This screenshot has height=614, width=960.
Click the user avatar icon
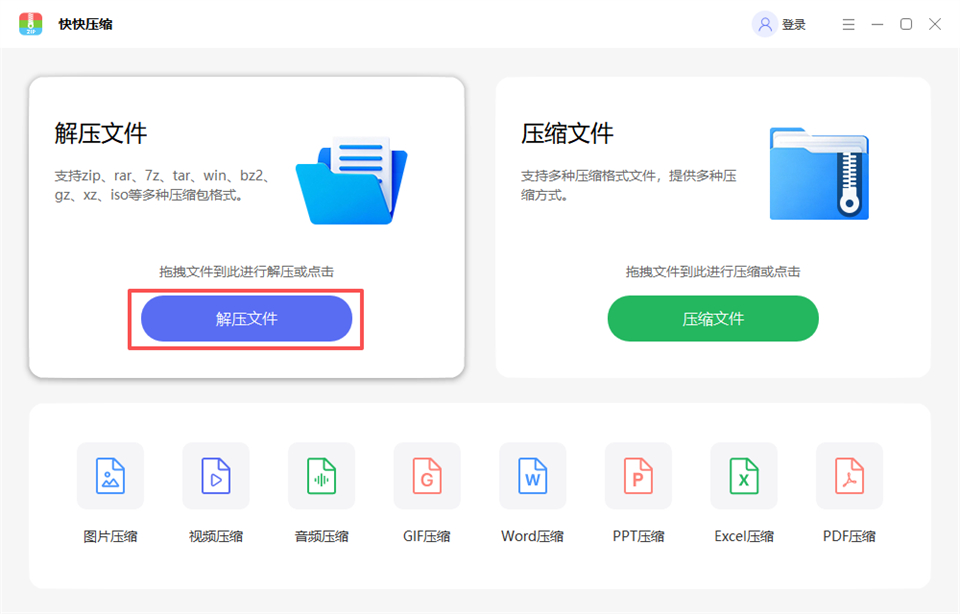(x=763, y=24)
